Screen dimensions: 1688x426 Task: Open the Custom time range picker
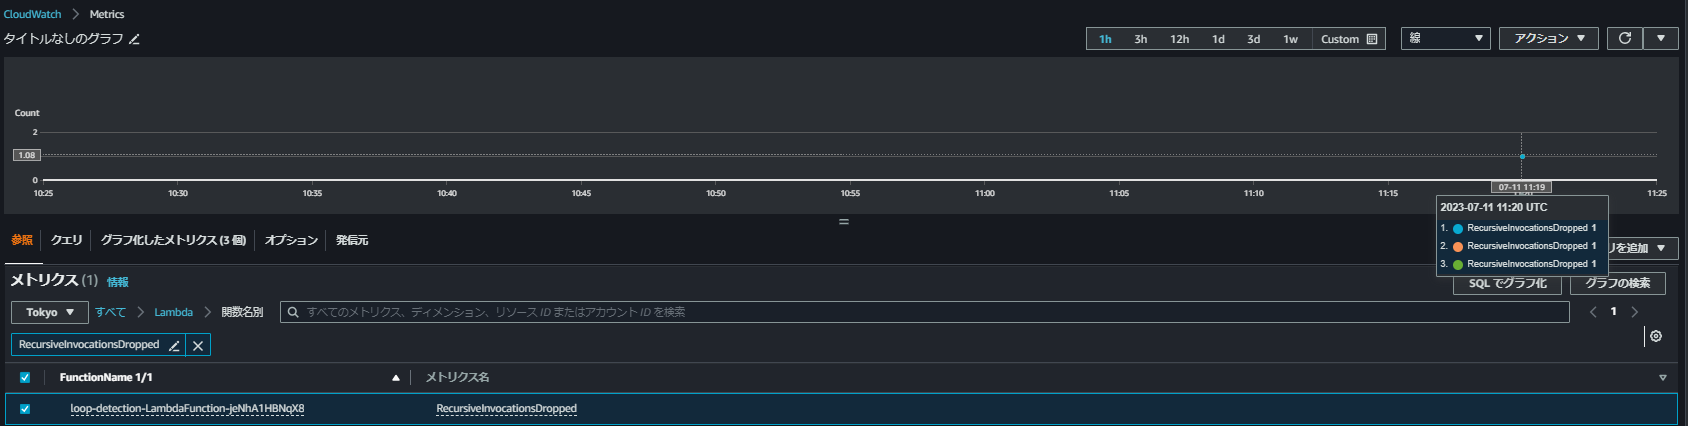[1348, 39]
